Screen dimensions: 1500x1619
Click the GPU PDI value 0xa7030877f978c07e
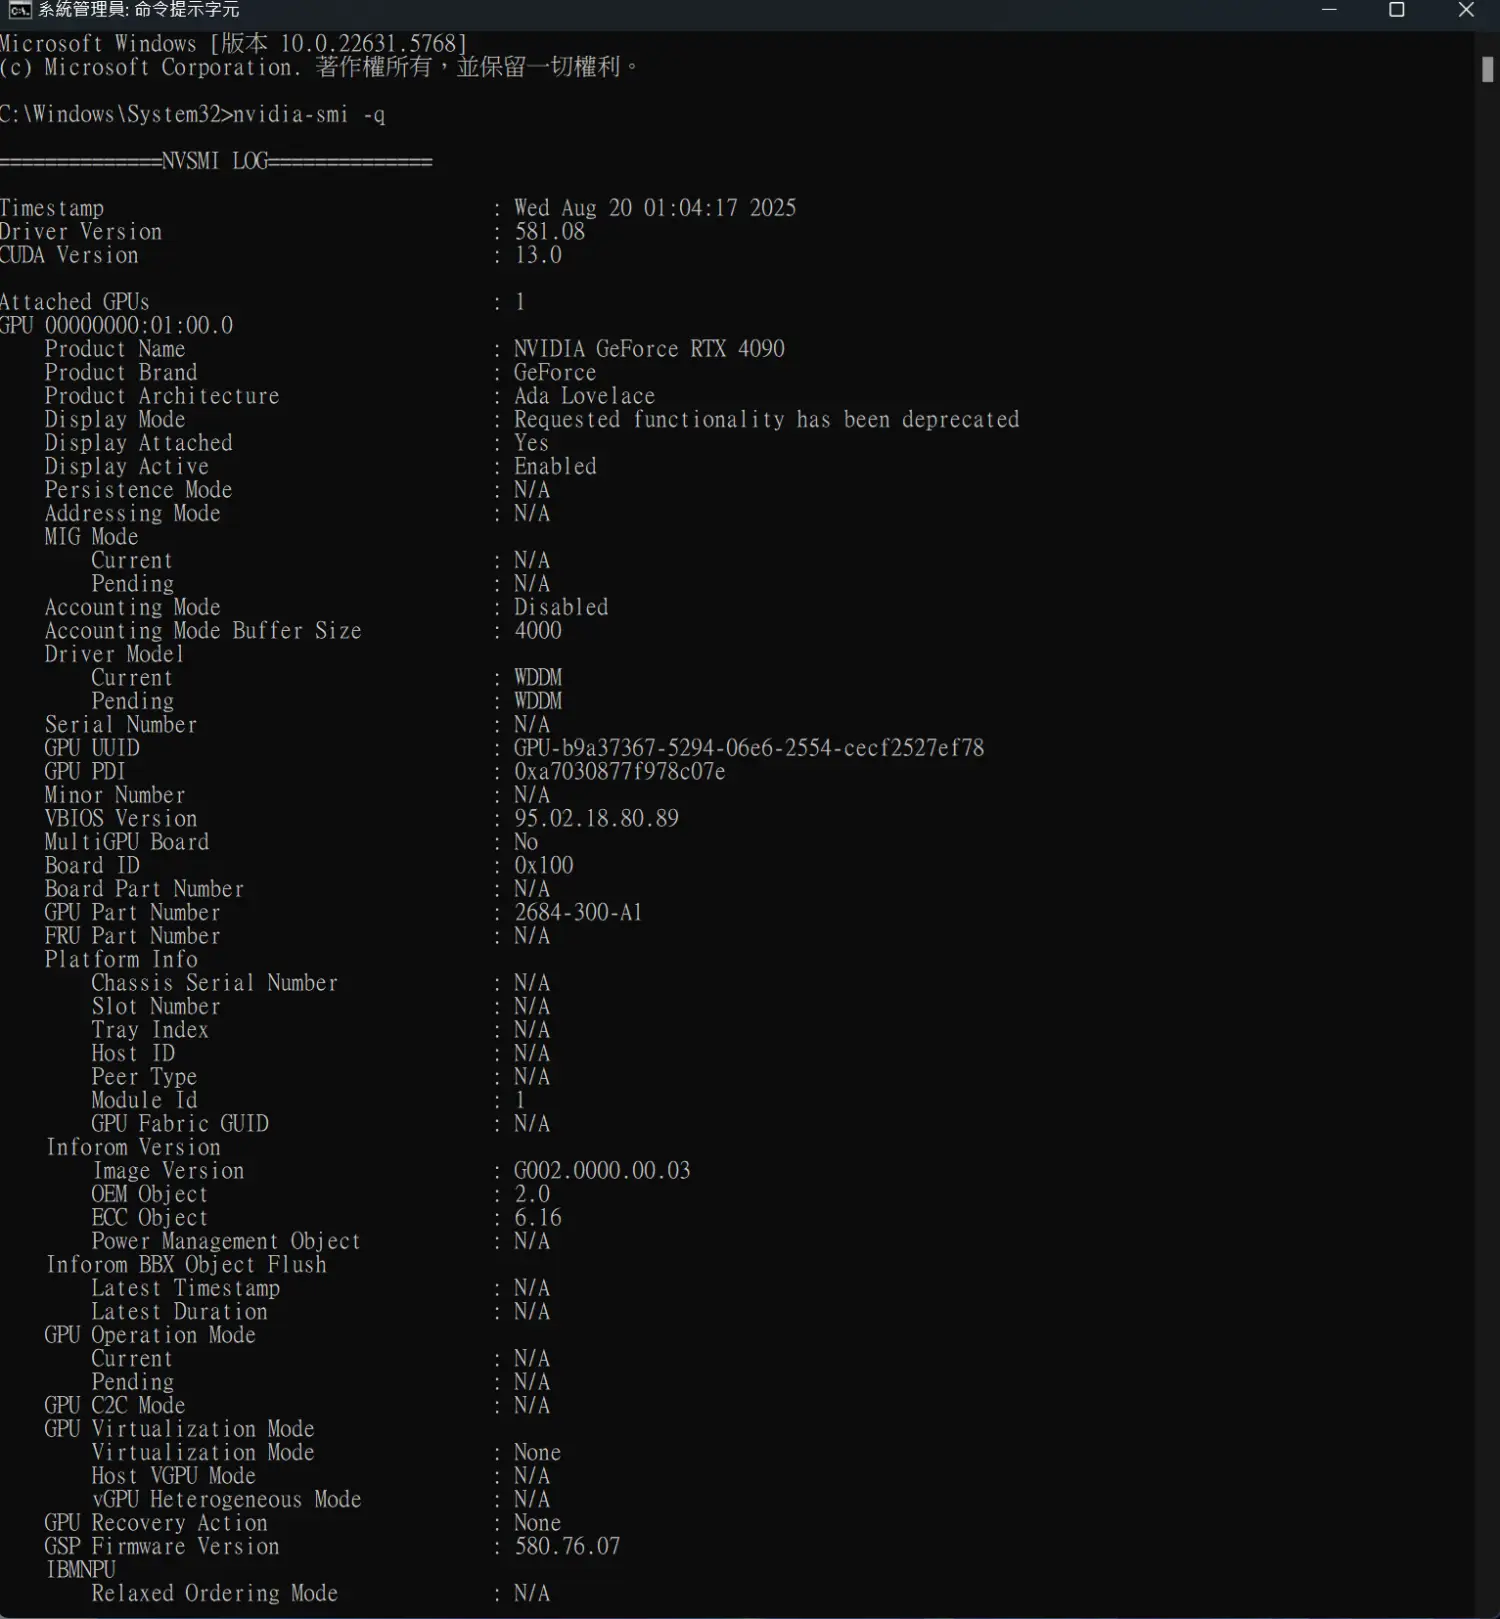pos(619,772)
